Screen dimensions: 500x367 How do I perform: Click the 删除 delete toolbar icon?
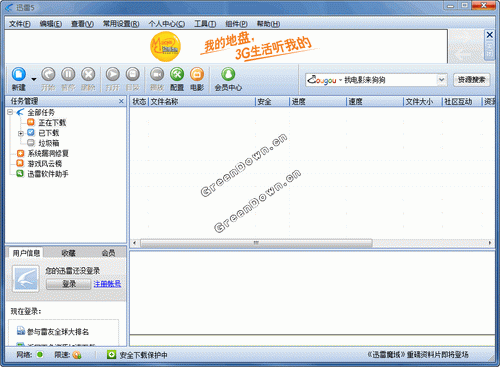coord(88,75)
